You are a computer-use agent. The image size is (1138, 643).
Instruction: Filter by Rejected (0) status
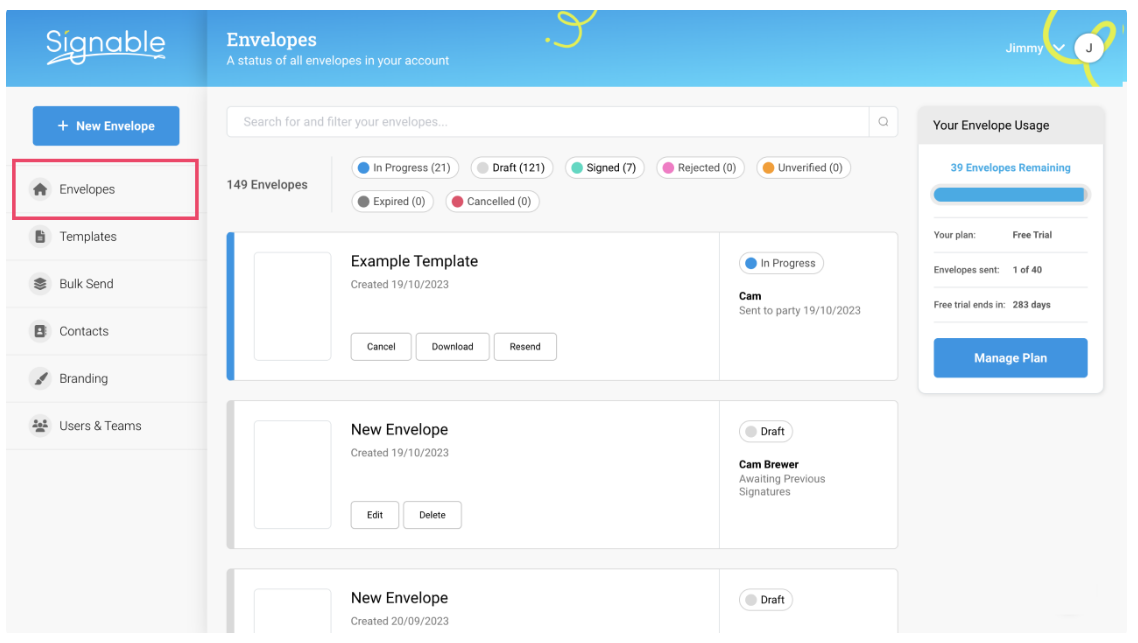pos(700,168)
